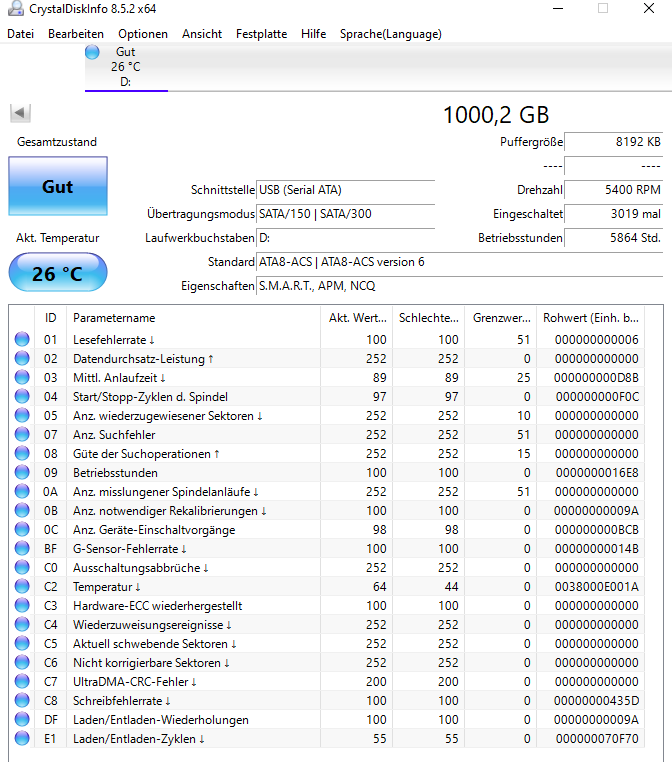
Task: Click the status orb for Nicht korrigierbare Sektoren
Action: (x=22, y=662)
